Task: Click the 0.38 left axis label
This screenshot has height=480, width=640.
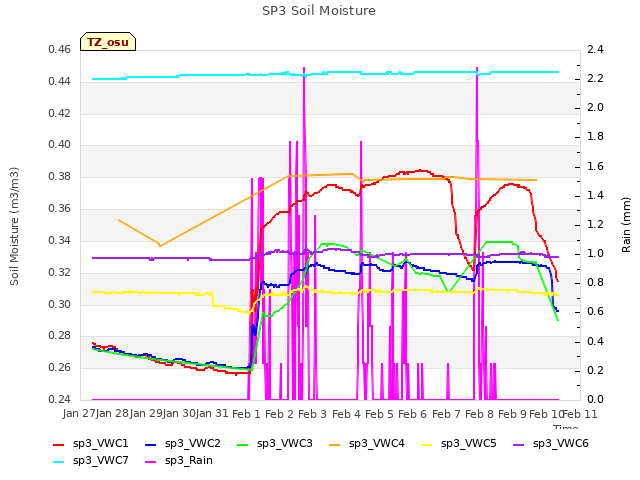Action: [60, 177]
